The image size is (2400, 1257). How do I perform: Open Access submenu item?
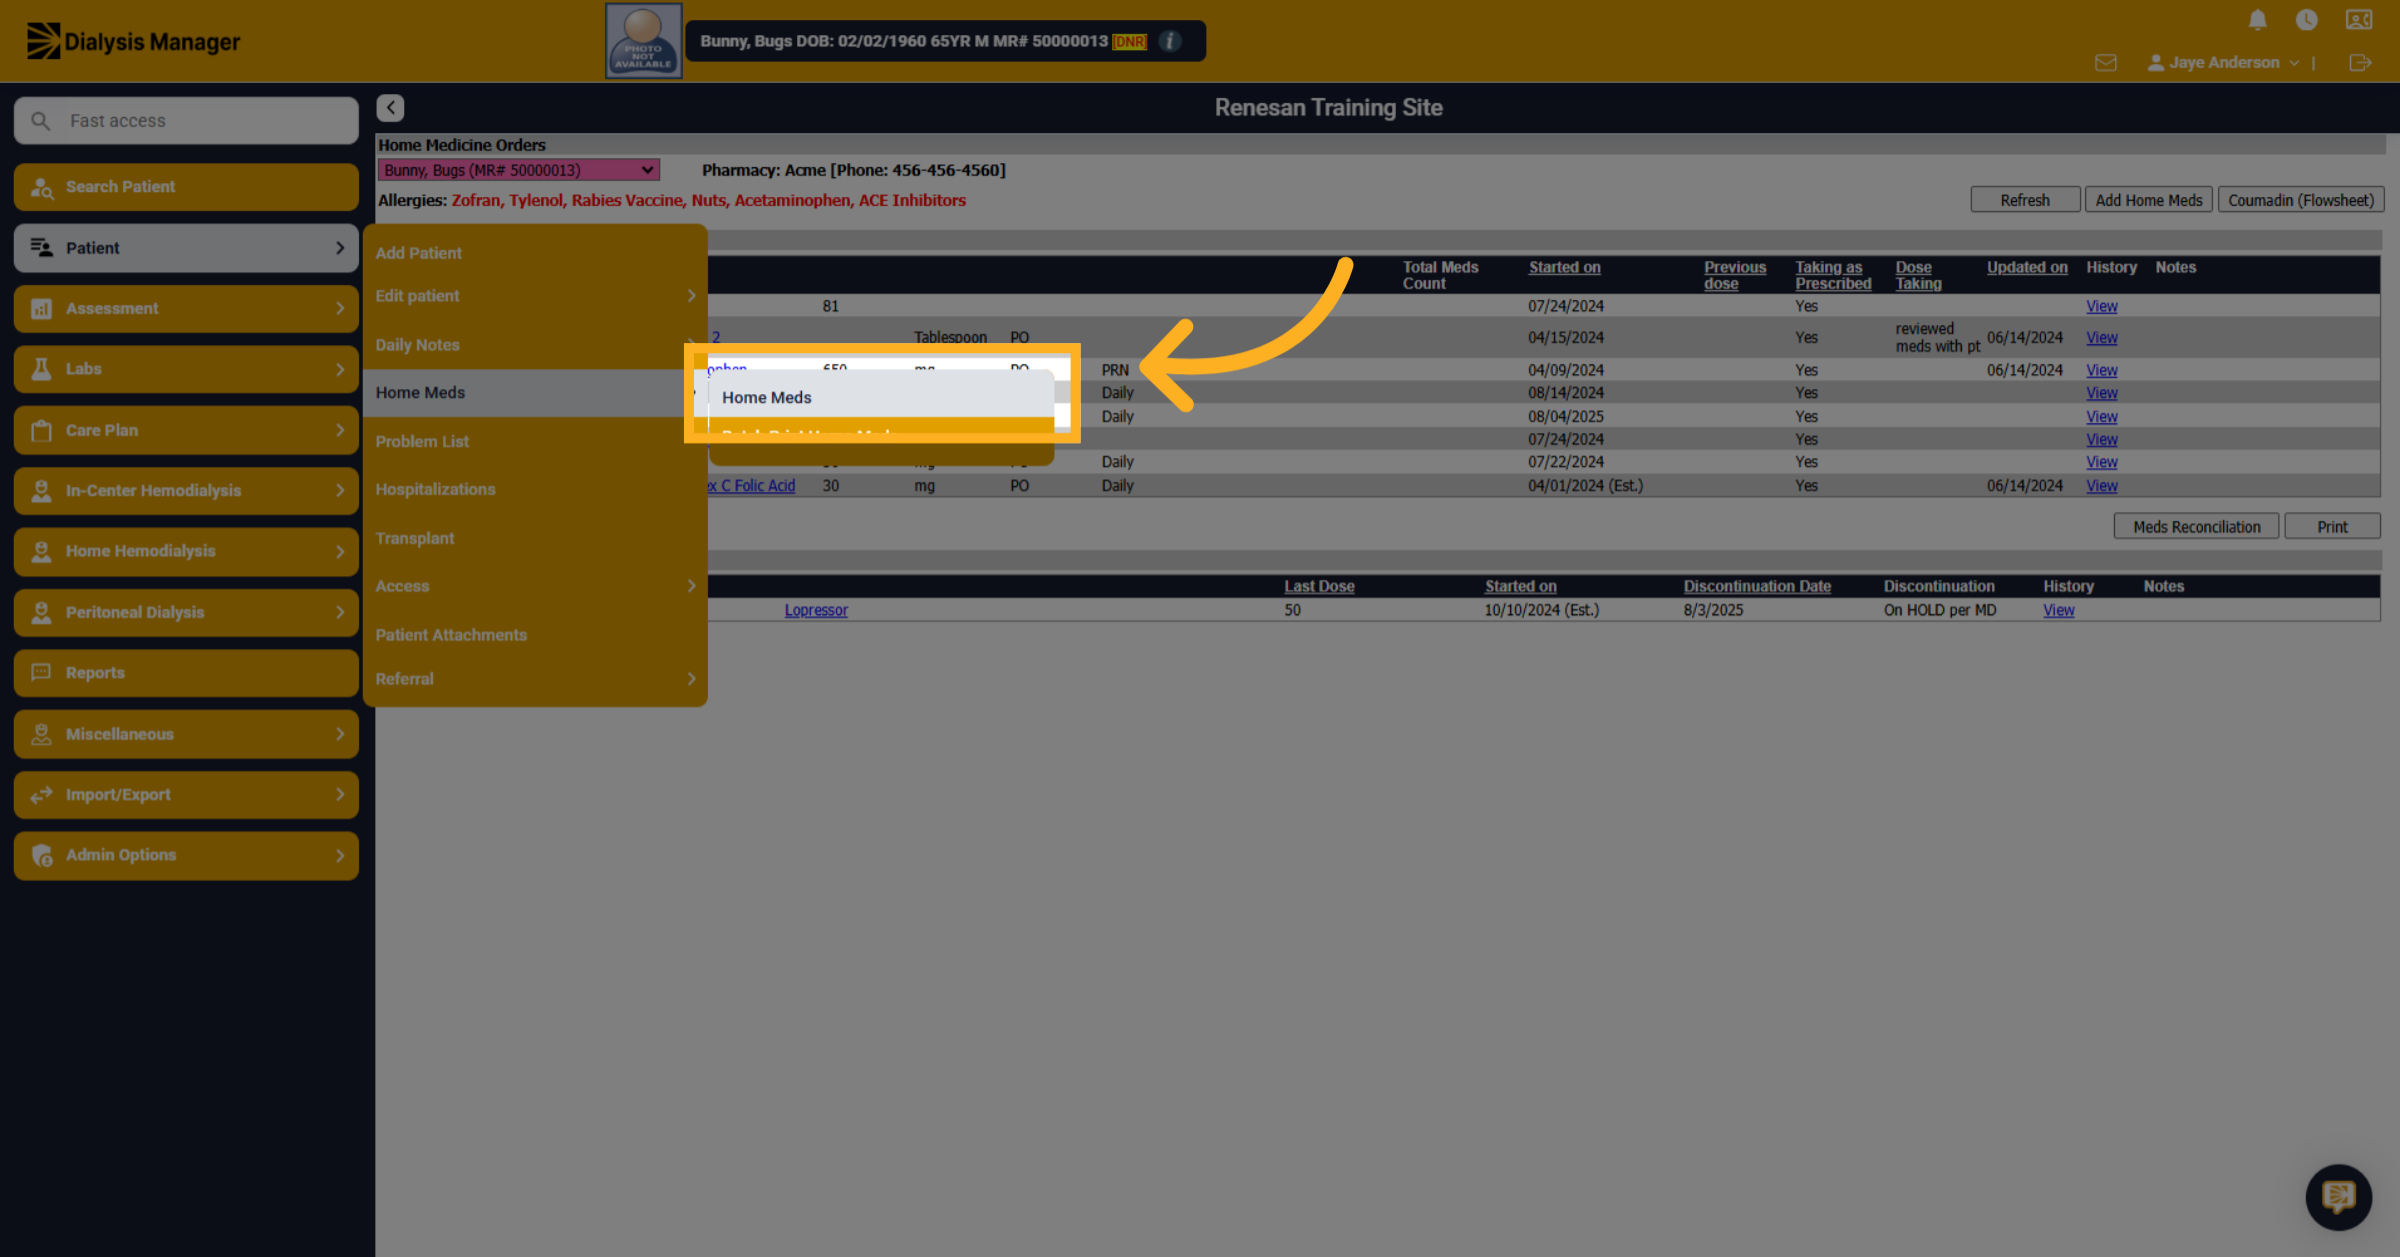coord(535,586)
